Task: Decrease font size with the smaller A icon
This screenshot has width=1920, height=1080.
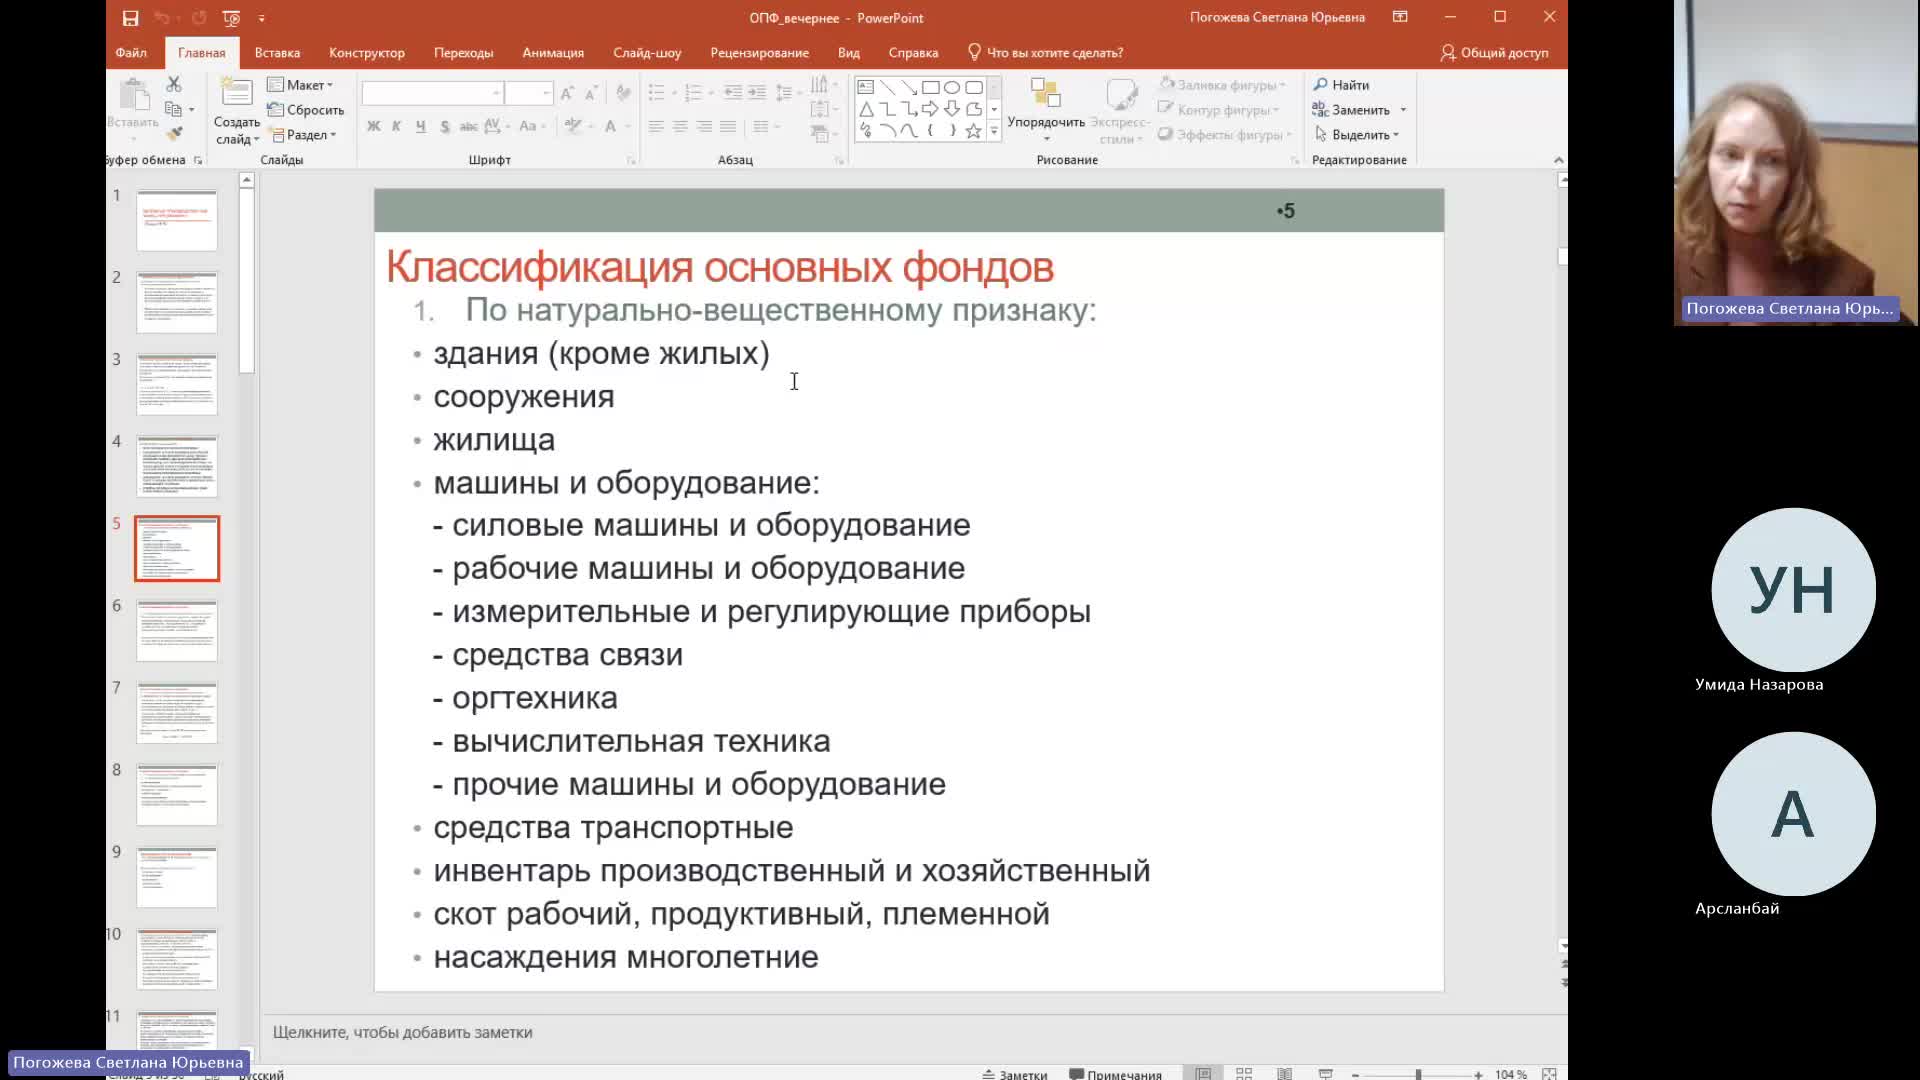Action: pos(590,93)
